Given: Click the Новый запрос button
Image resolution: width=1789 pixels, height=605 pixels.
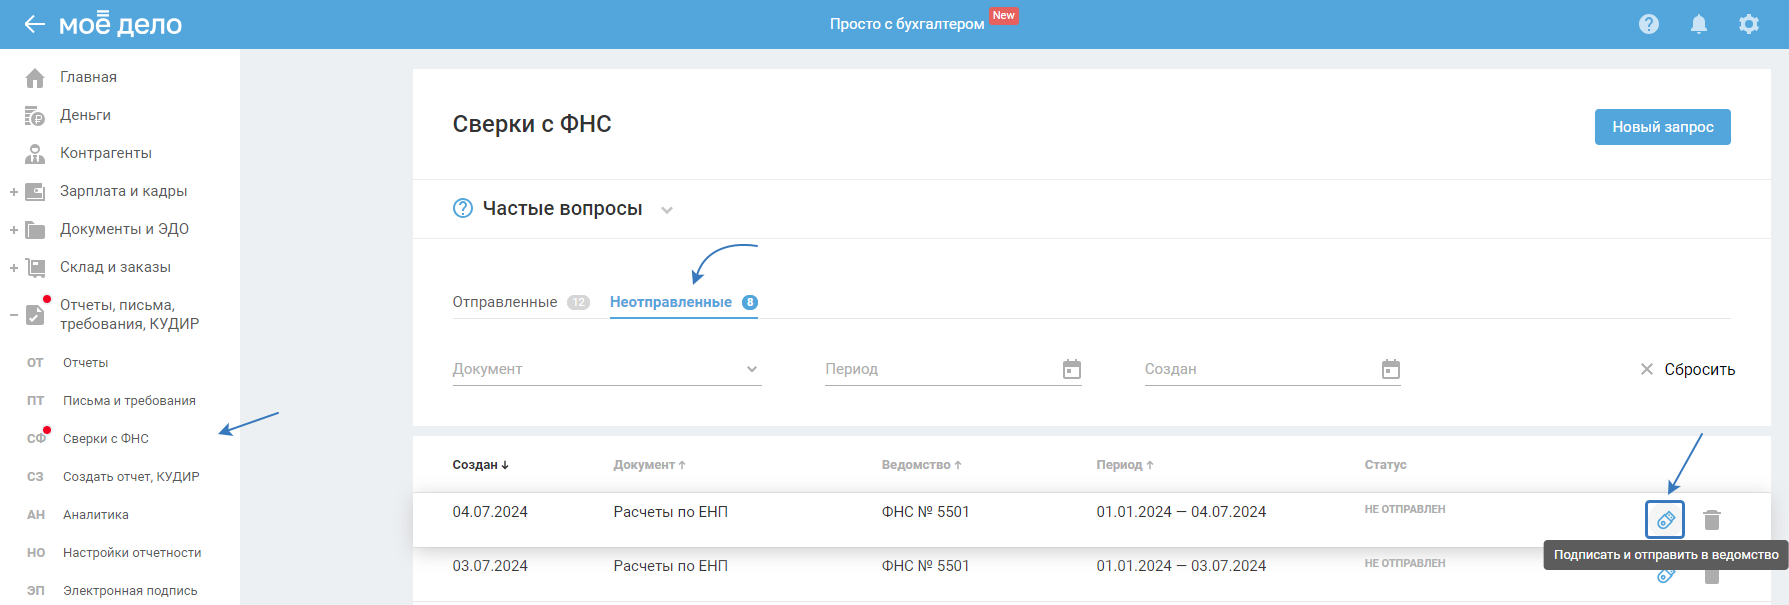Looking at the screenshot, I should [x=1662, y=127].
